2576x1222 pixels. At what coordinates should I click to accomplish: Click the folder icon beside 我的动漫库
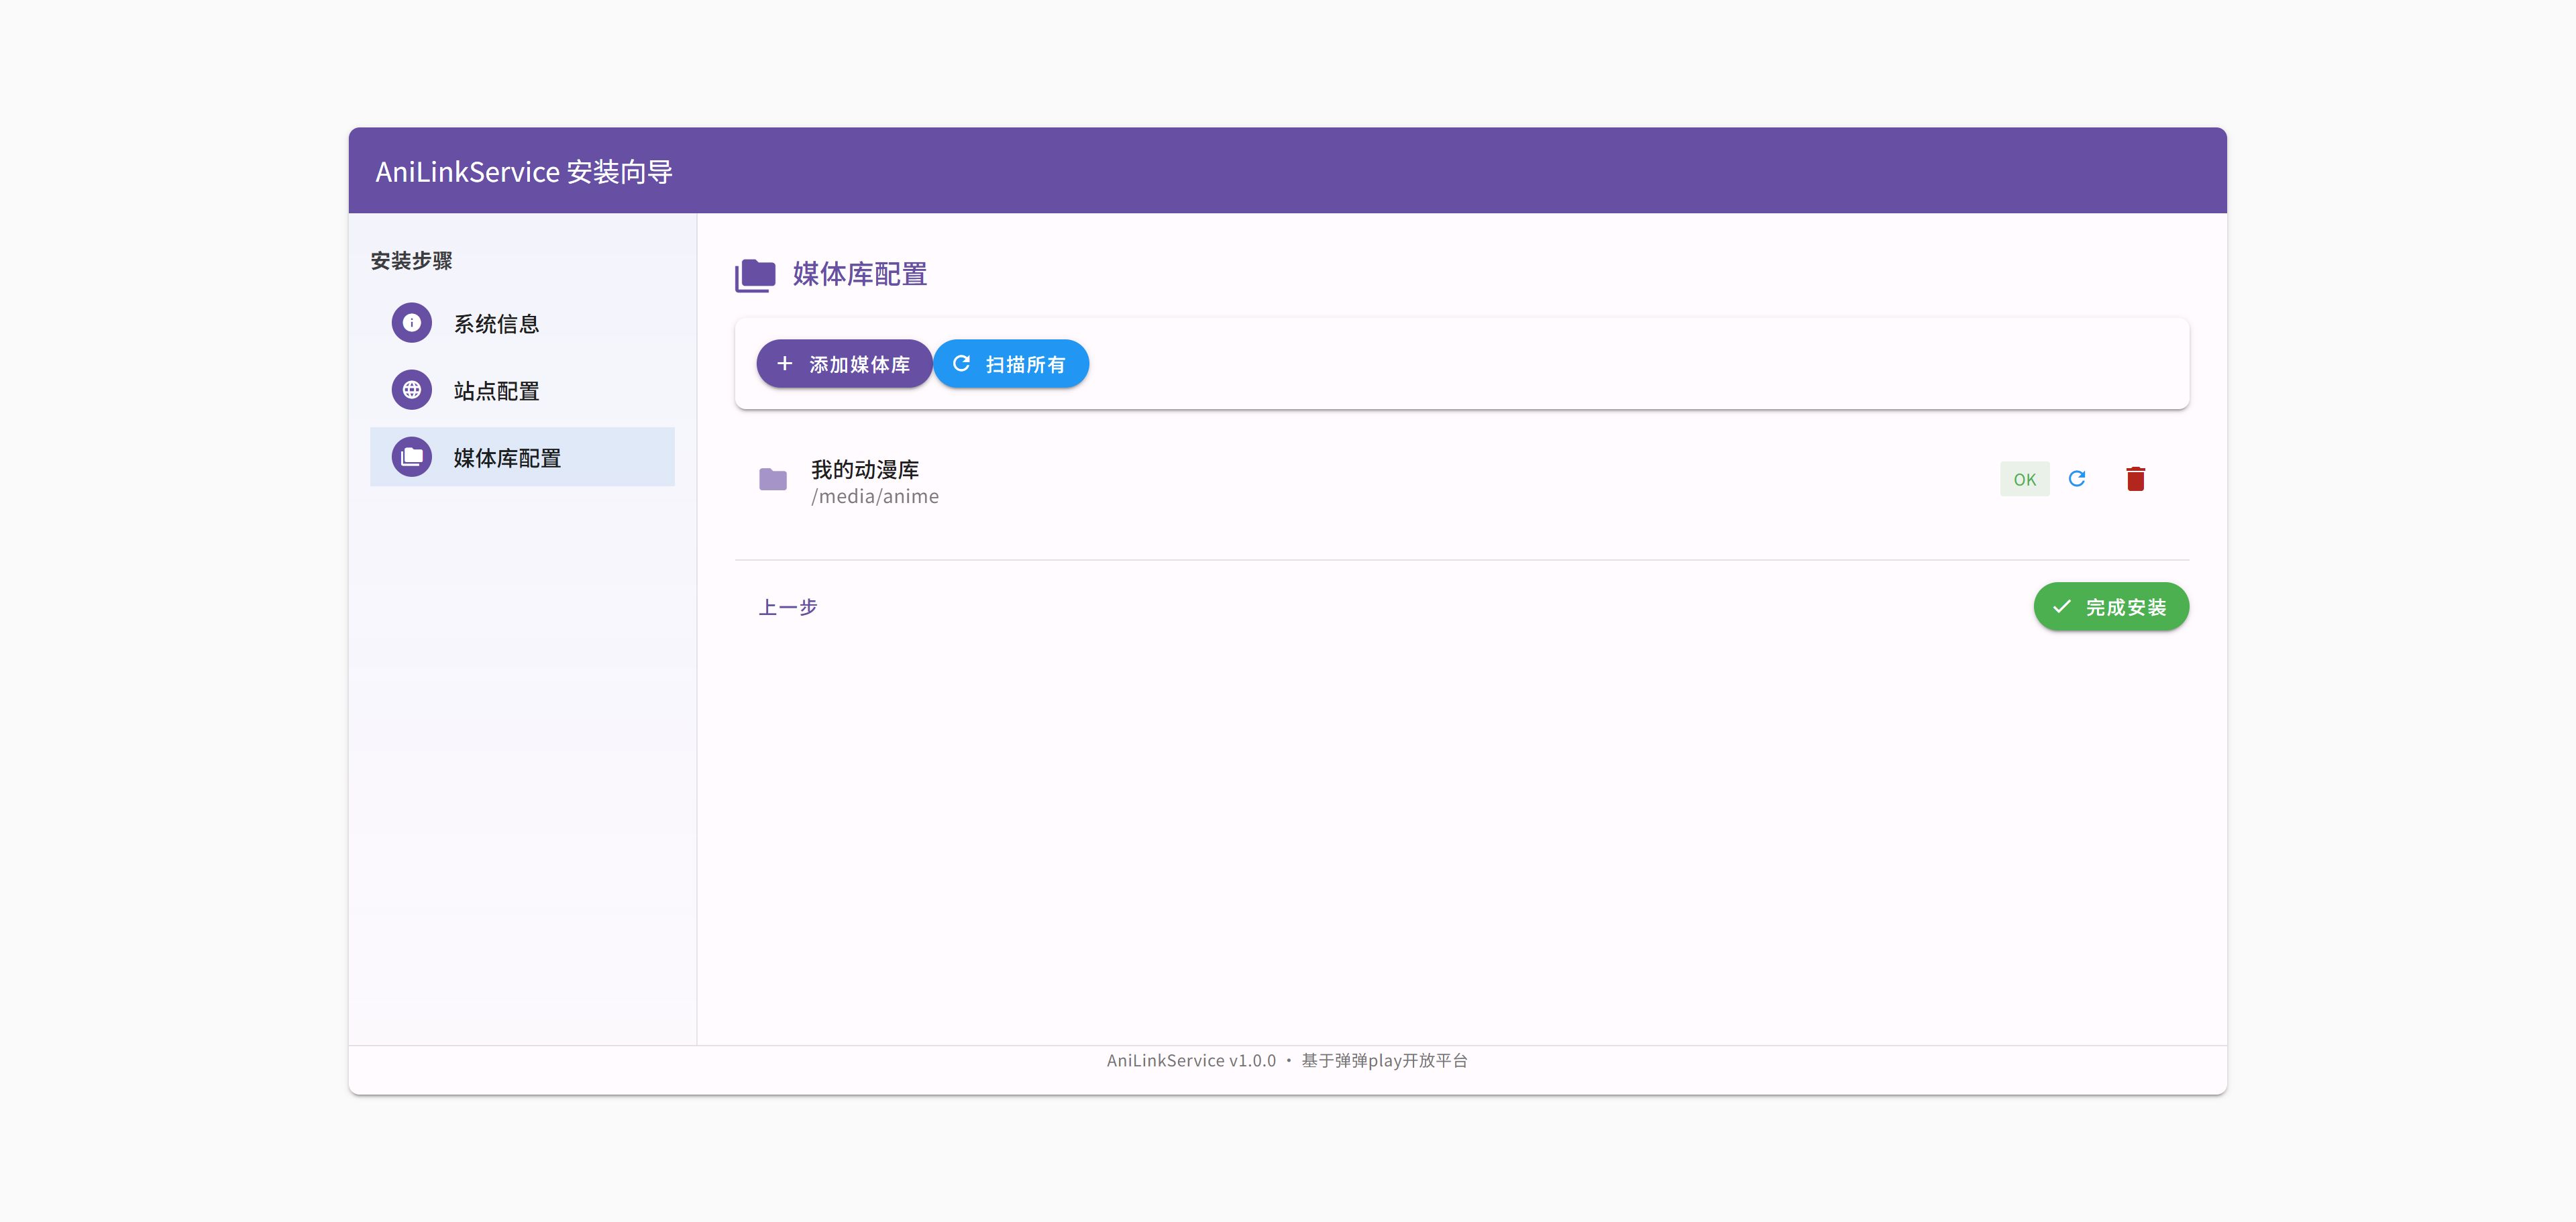click(x=773, y=480)
